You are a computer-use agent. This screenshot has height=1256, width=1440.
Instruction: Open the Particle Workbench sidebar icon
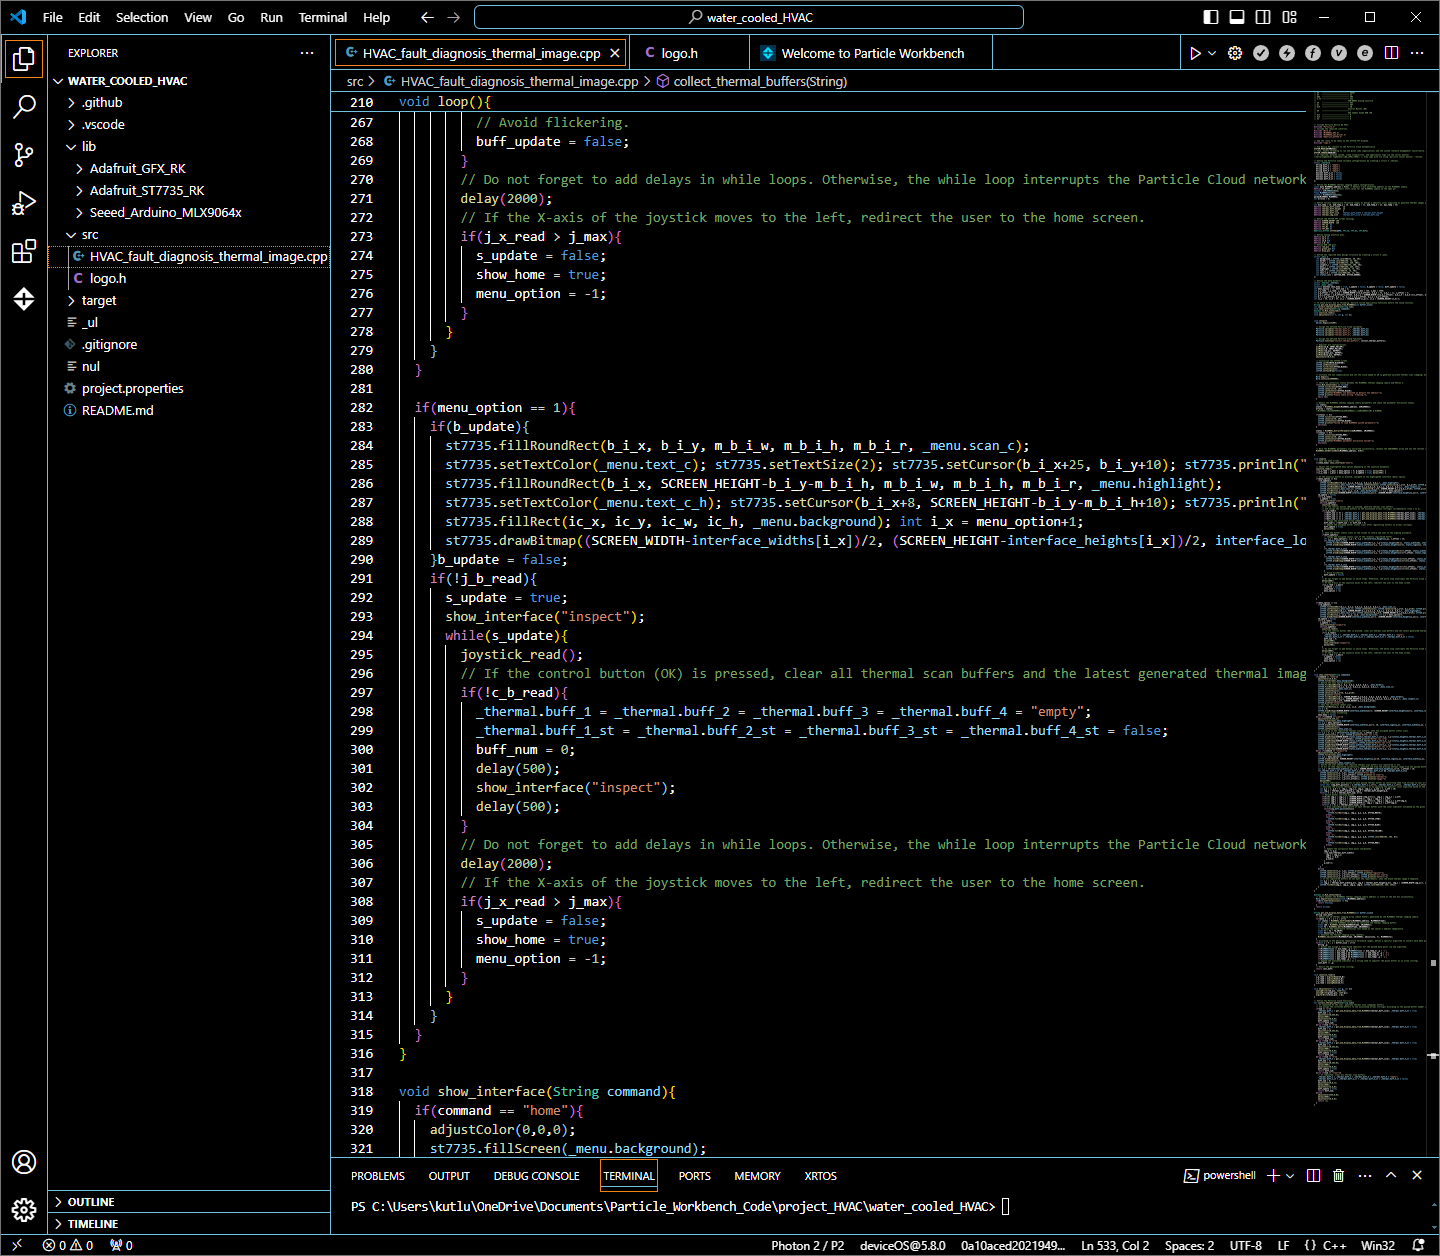pyautogui.click(x=24, y=299)
